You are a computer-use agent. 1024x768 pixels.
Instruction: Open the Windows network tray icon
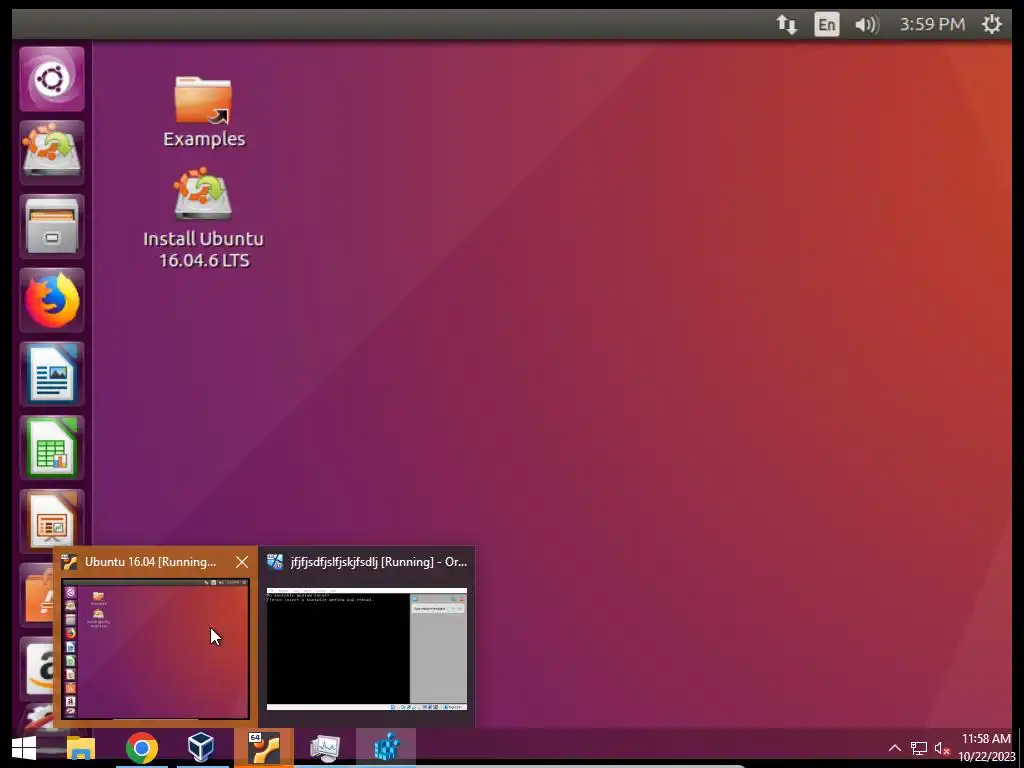click(x=919, y=748)
